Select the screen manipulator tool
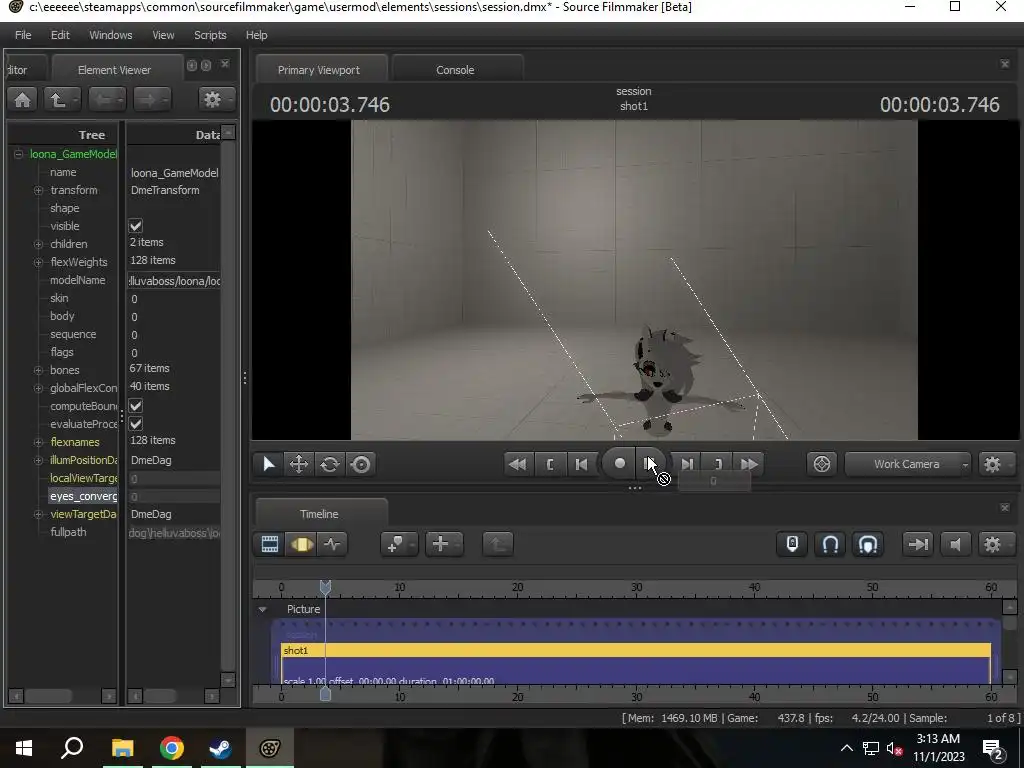 coord(360,464)
